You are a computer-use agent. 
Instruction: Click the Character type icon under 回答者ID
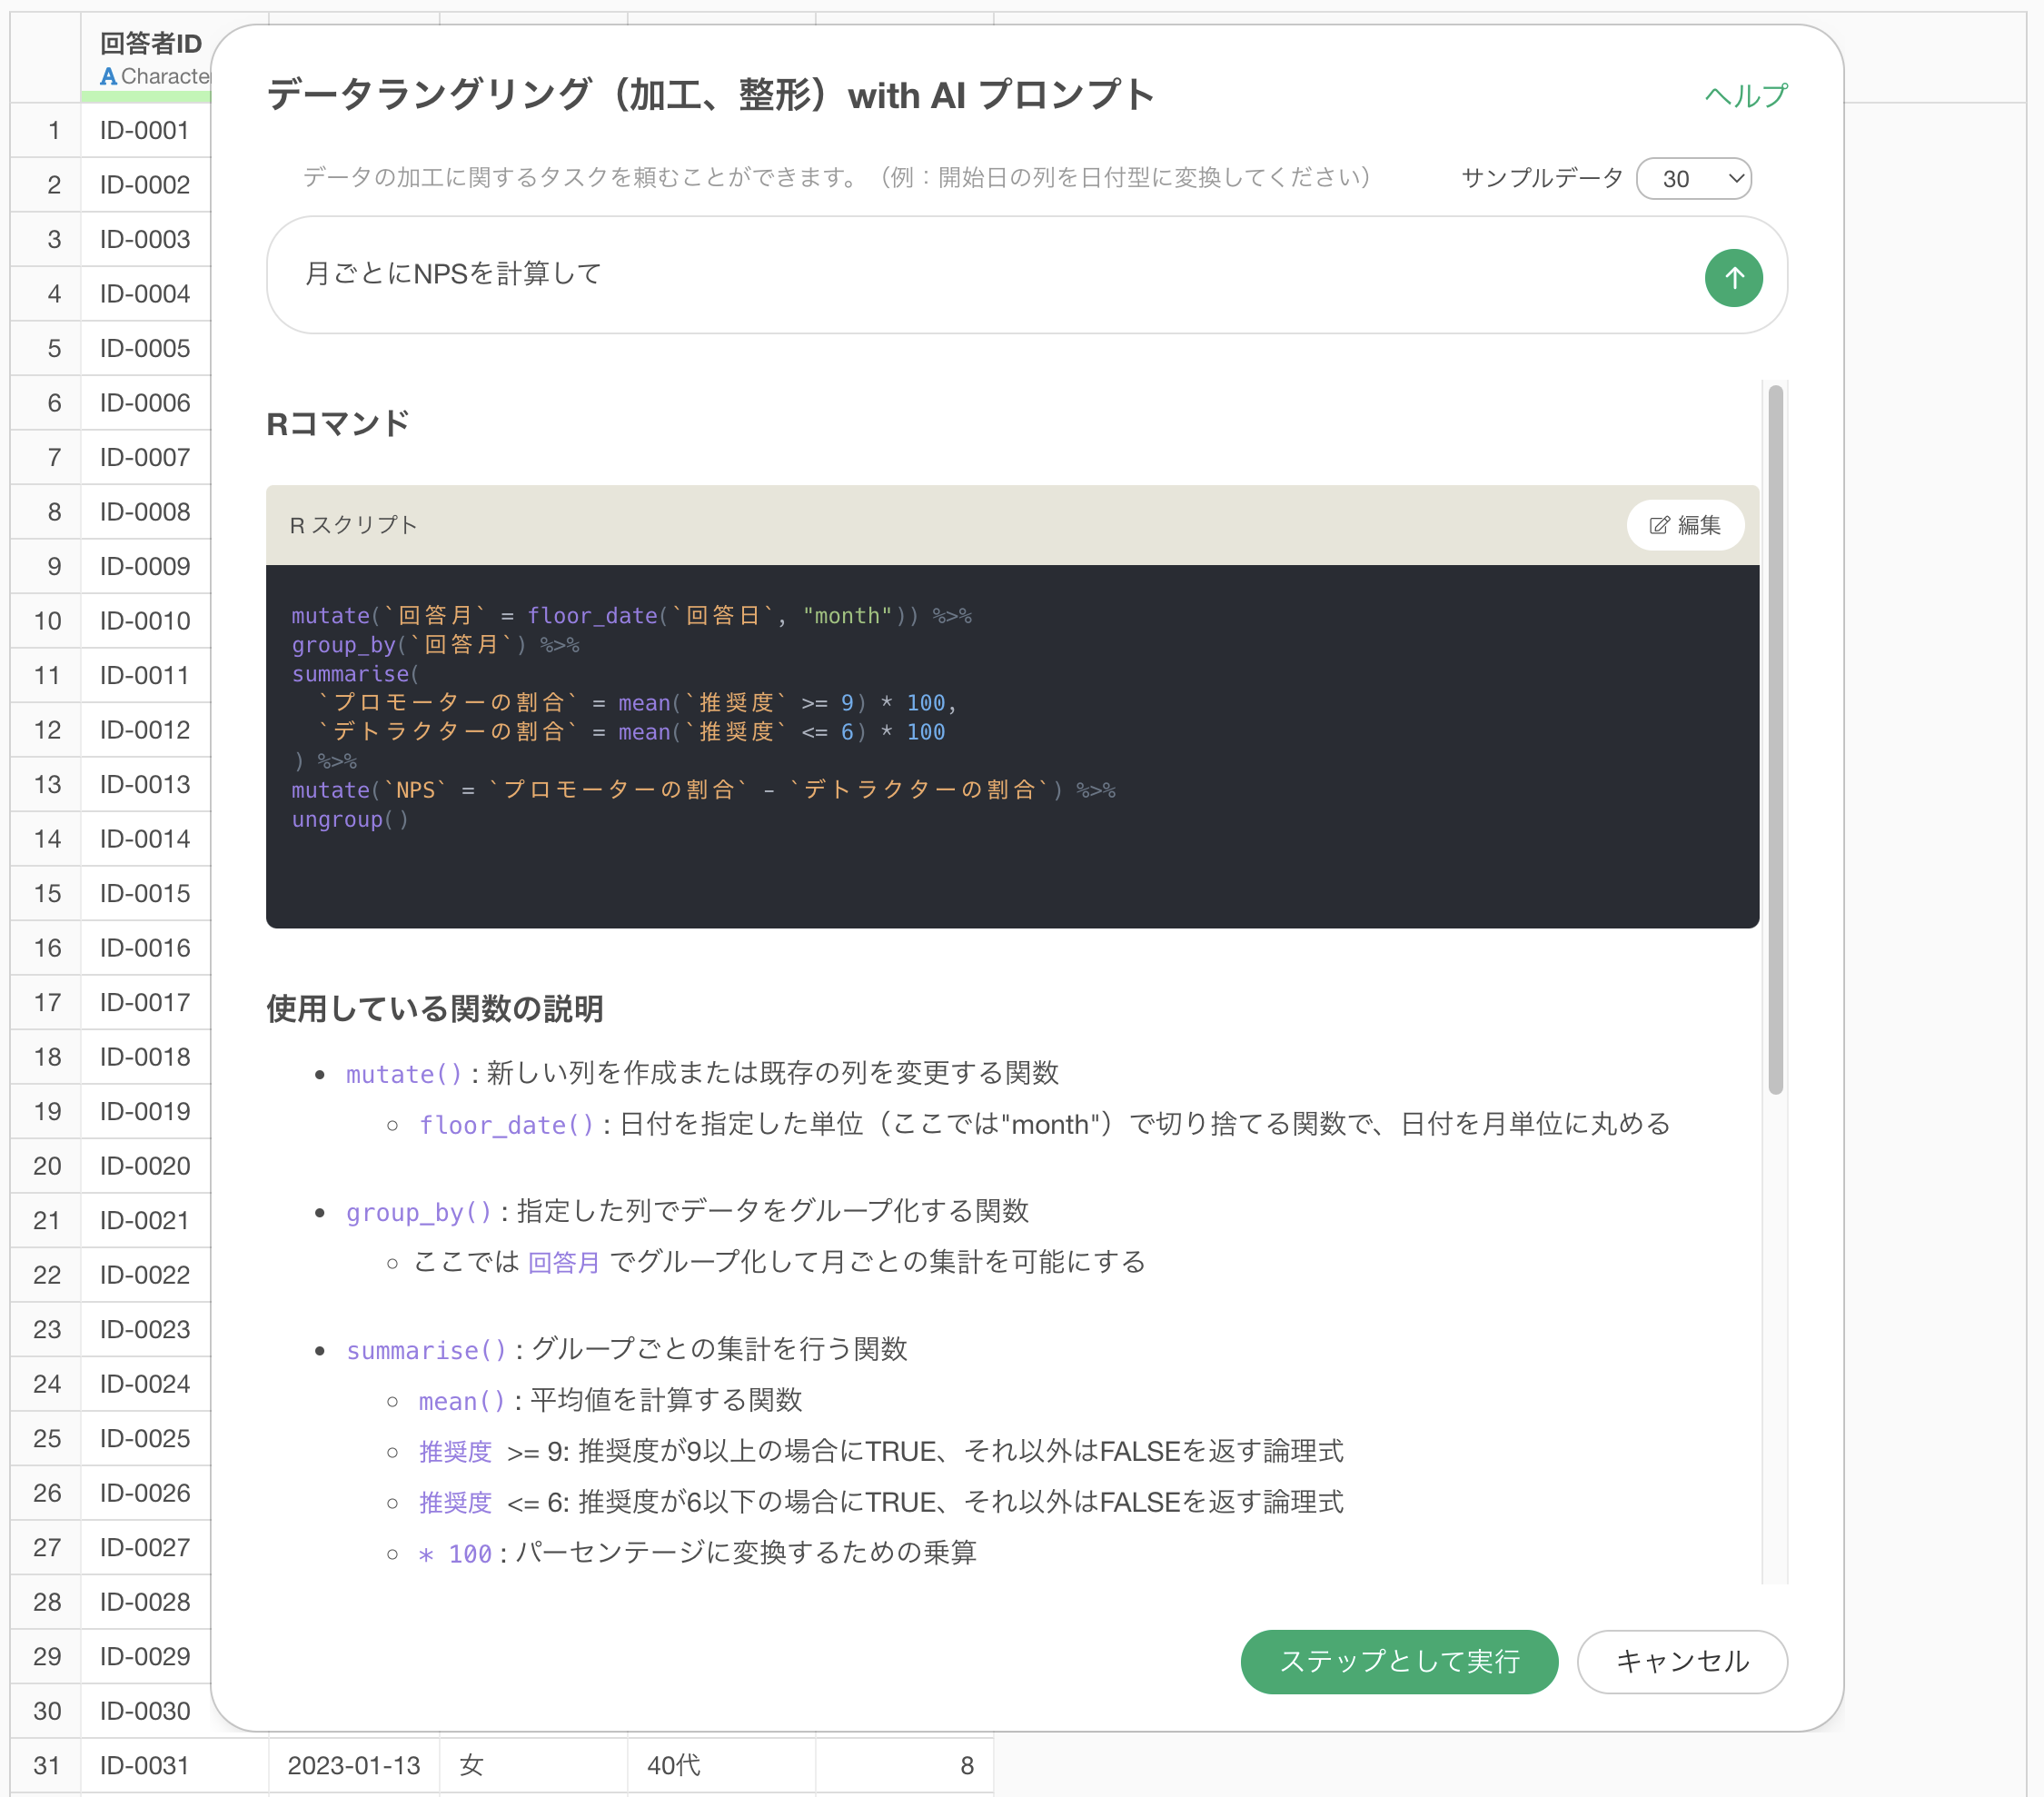[x=108, y=76]
